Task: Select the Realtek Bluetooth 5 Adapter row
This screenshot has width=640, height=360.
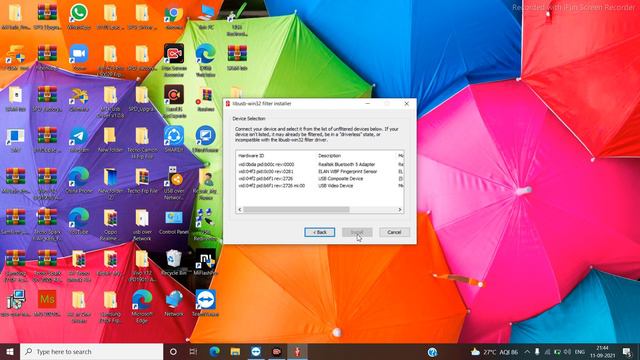Action: pos(320,164)
